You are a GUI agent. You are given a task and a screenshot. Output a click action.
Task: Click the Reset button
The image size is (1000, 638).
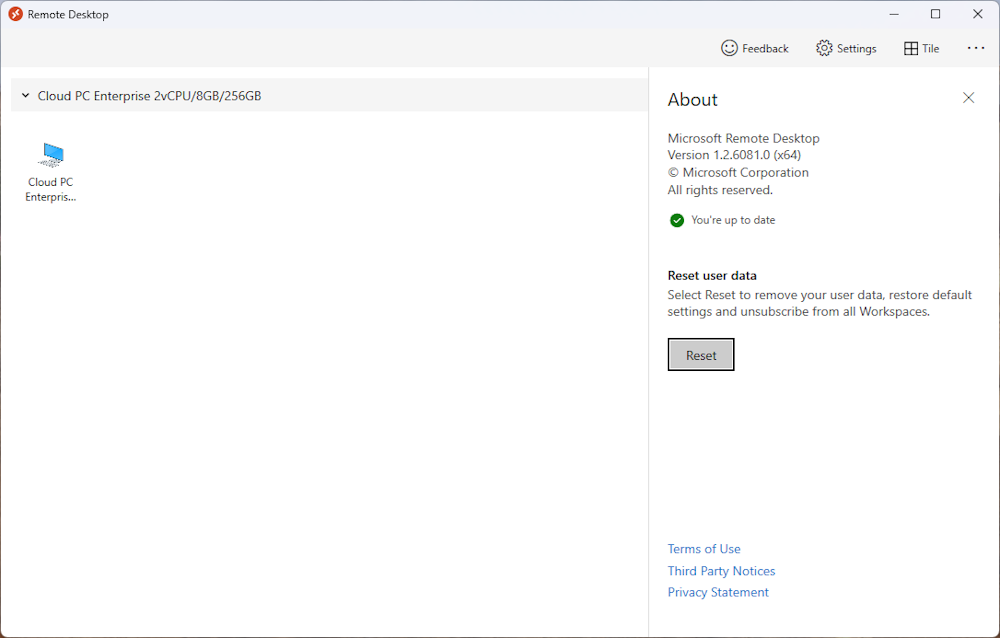click(701, 355)
